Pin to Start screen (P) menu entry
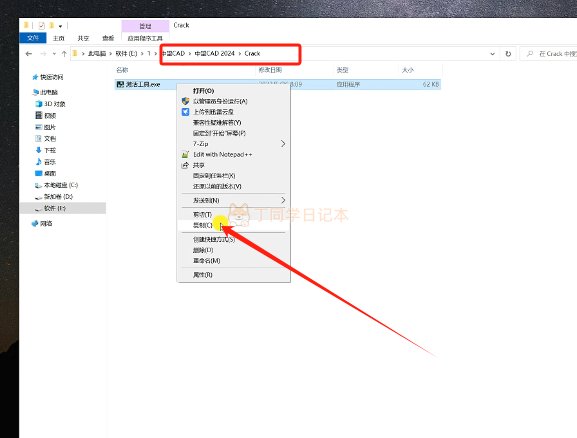The image size is (577, 438). [x=219, y=133]
